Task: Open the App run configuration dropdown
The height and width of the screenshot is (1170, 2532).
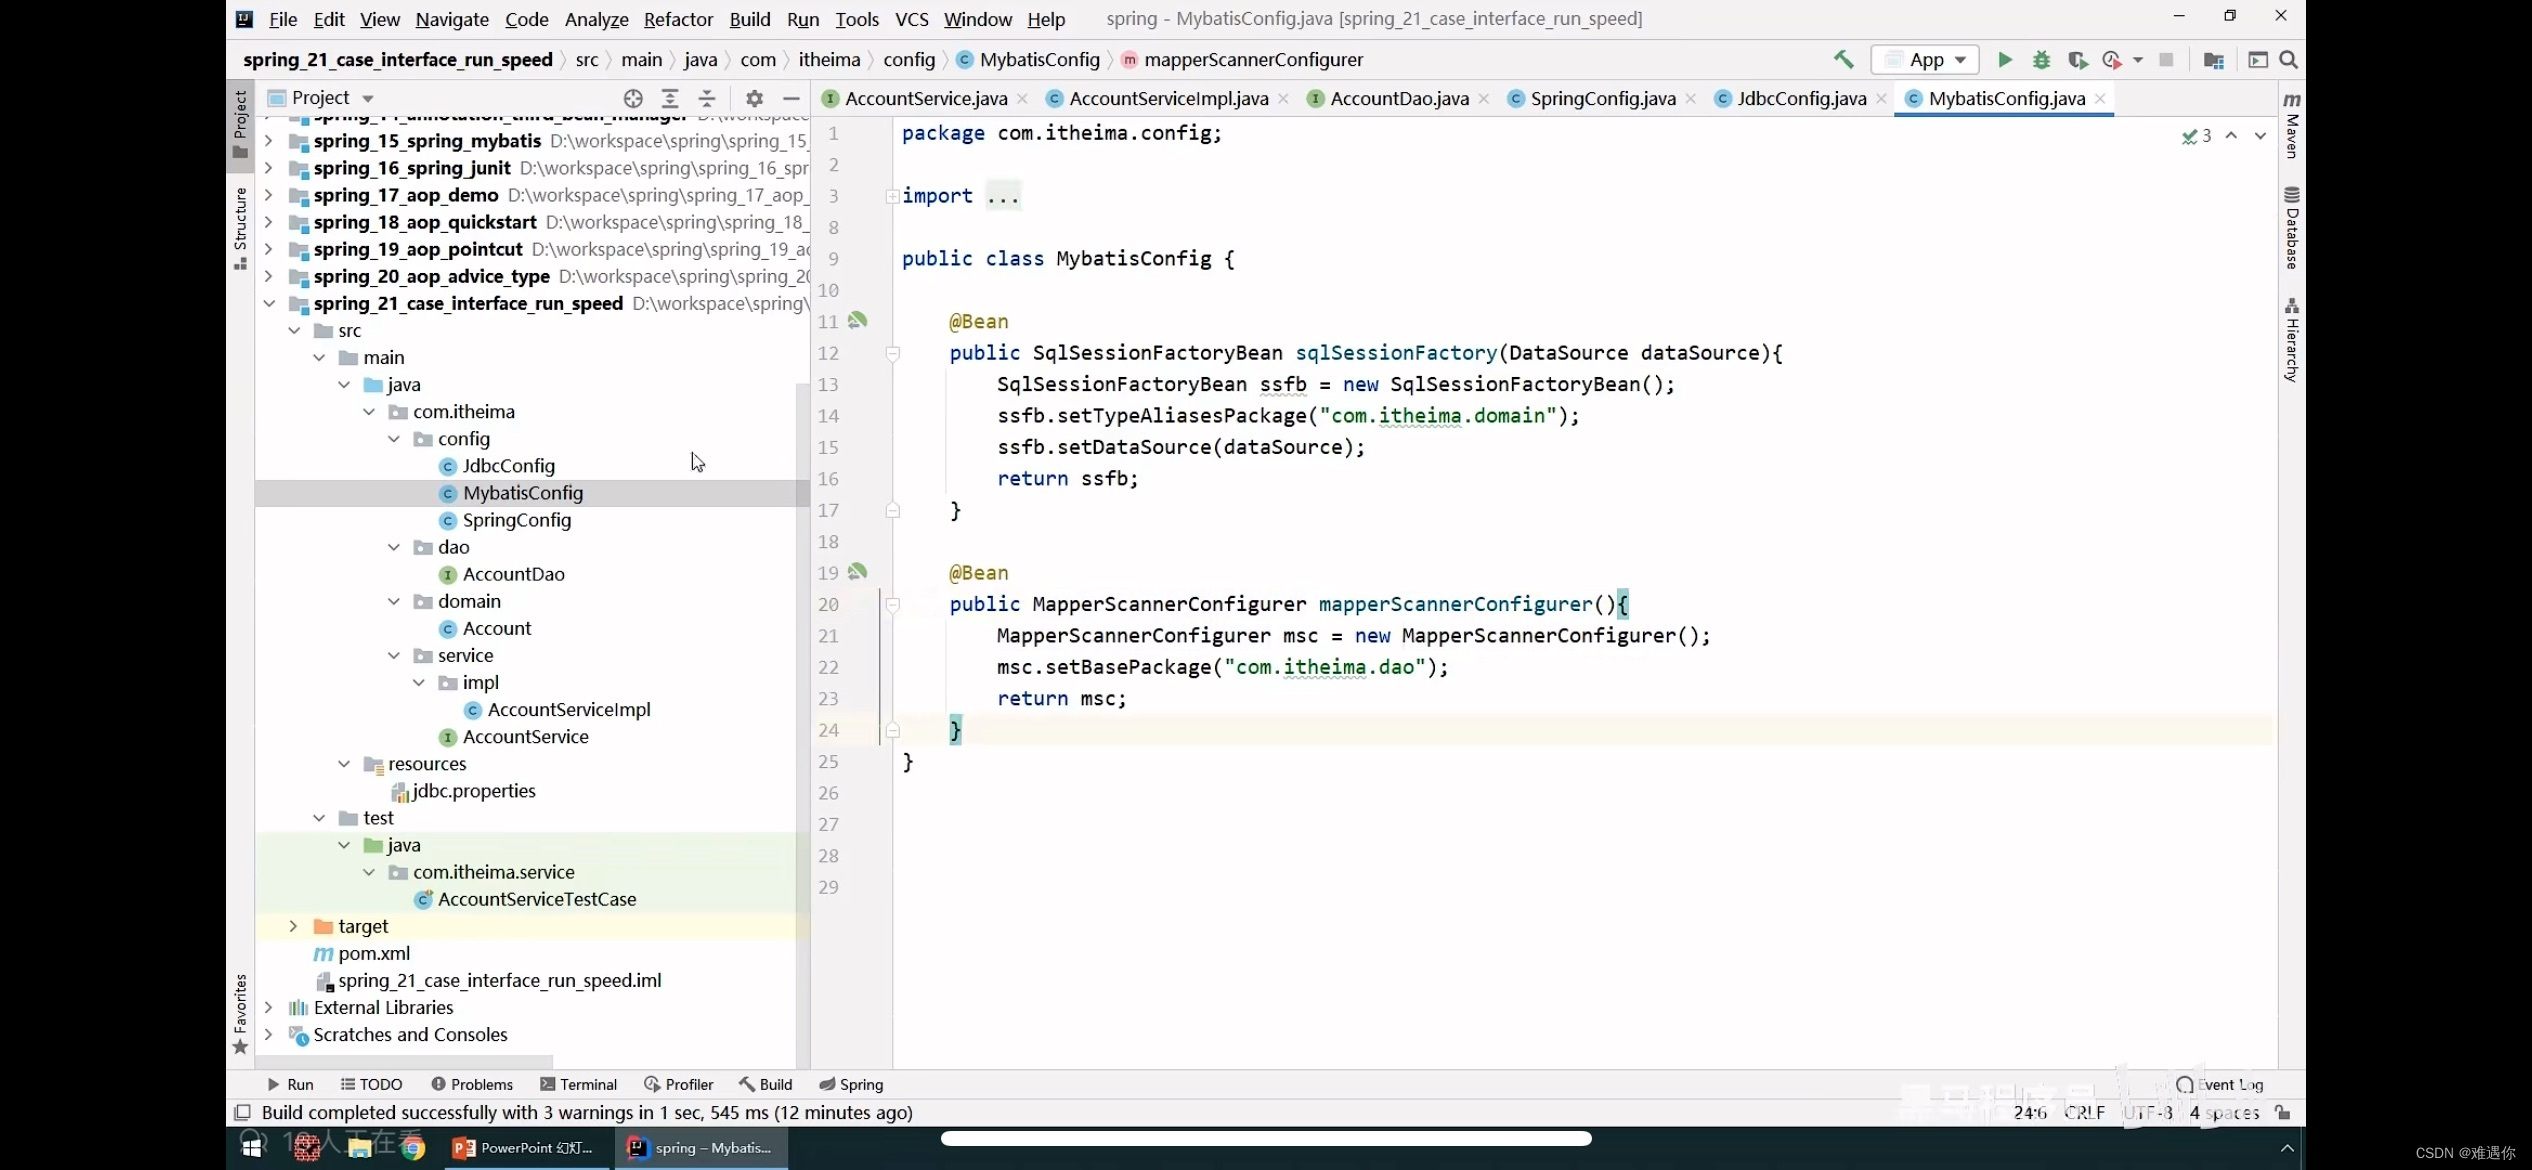Action: [x=1925, y=60]
